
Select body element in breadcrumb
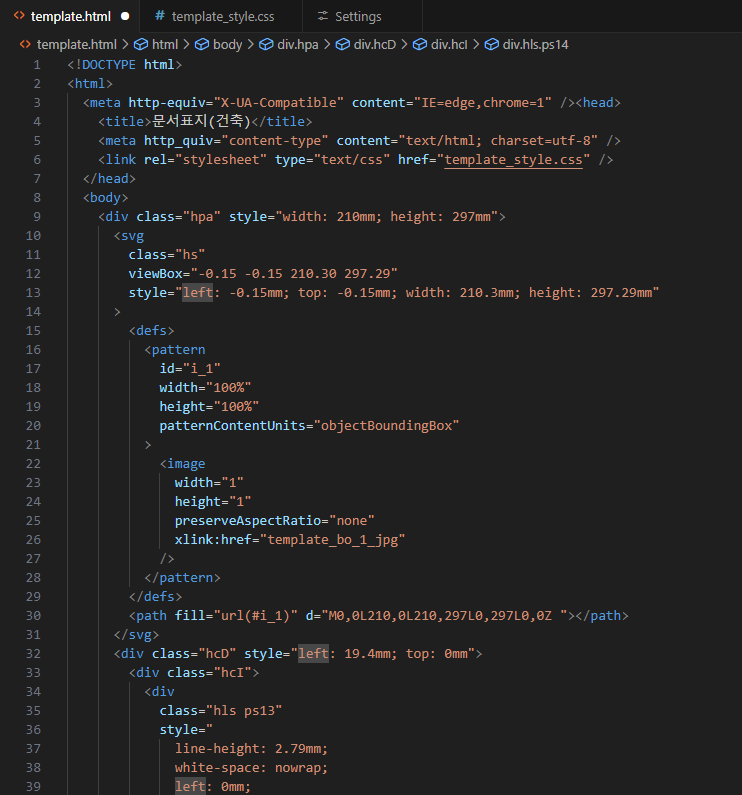(x=227, y=45)
